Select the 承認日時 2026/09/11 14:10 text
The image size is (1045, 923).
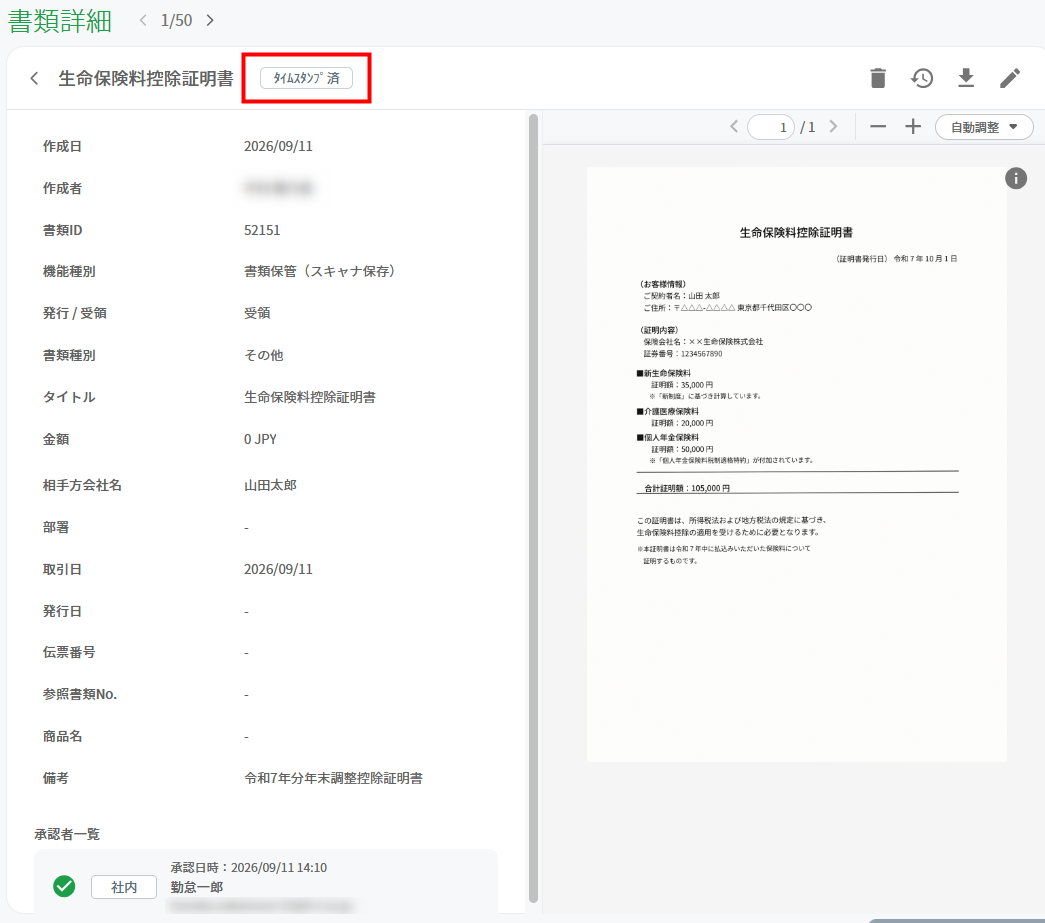coord(249,867)
